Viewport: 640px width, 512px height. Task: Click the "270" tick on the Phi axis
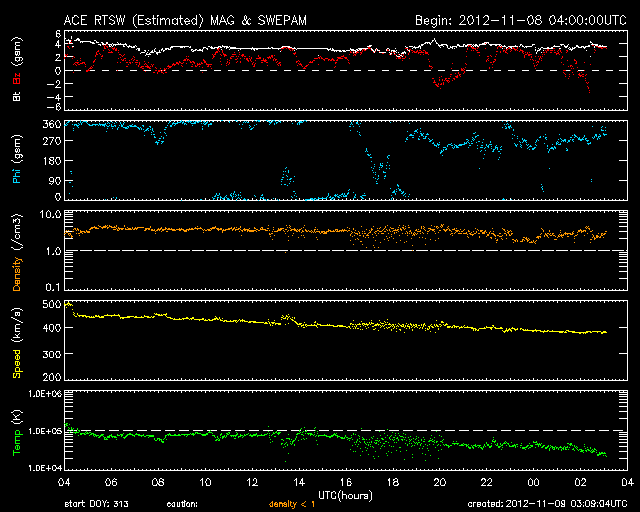click(x=52, y=141)
